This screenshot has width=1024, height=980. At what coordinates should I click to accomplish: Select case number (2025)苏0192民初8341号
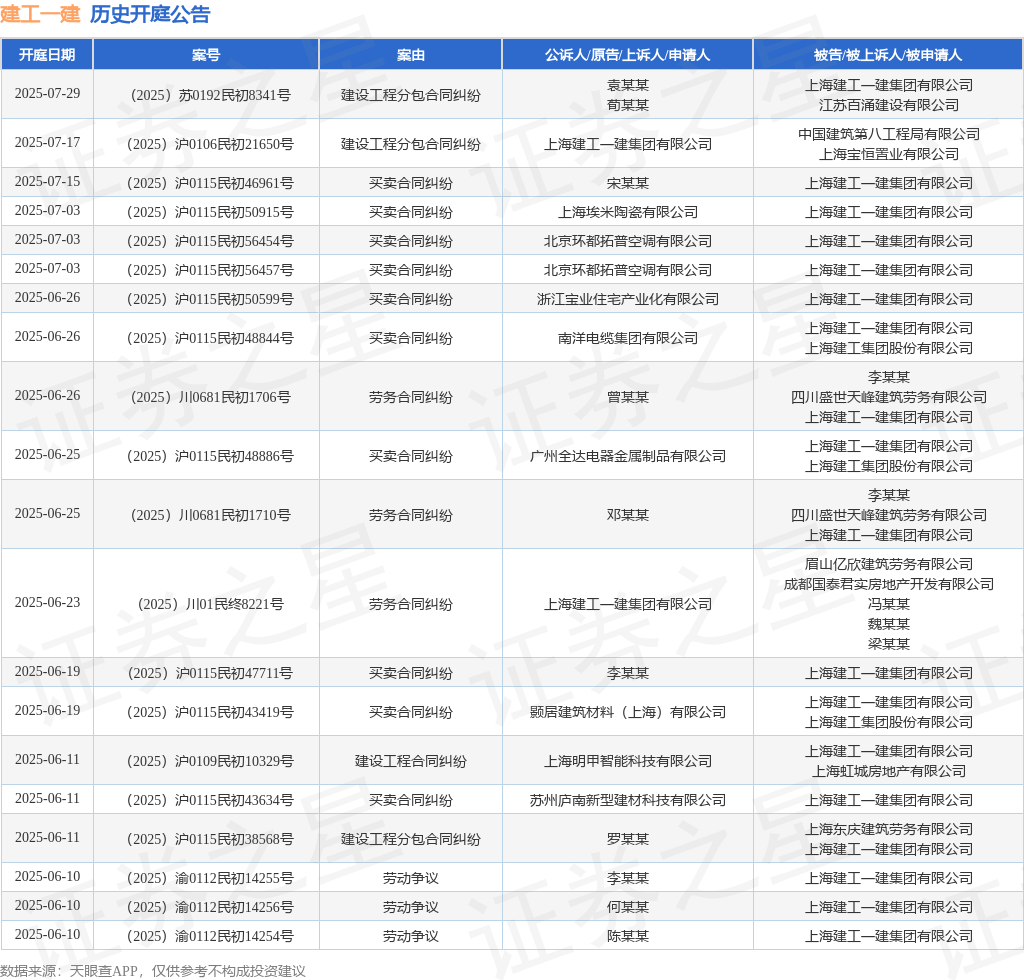[x=210, y=95]
